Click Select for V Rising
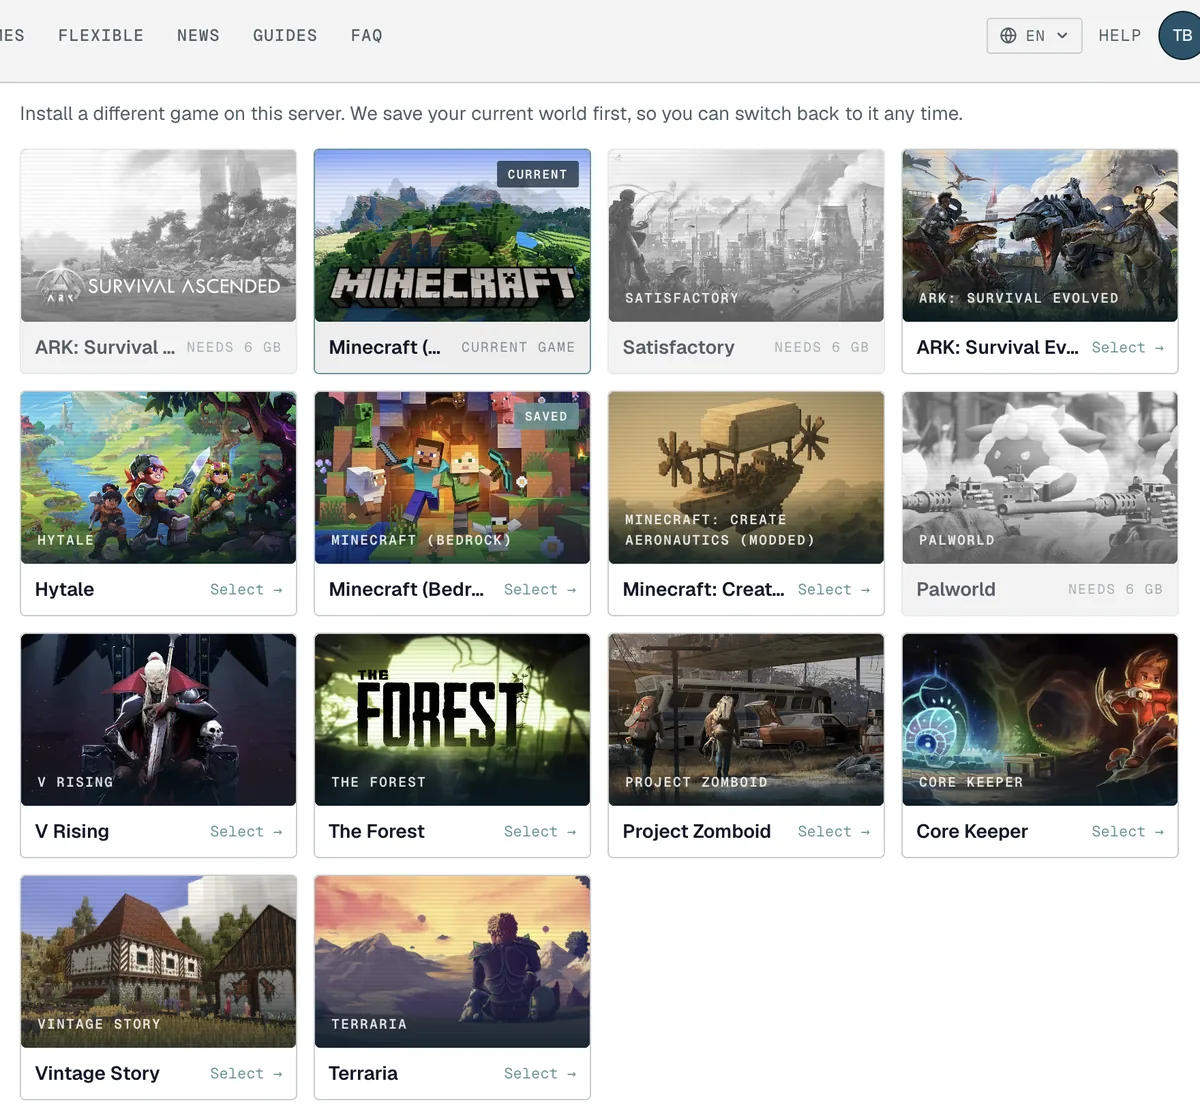Viewport: 1200px width, 1118px height. [246, 831]
